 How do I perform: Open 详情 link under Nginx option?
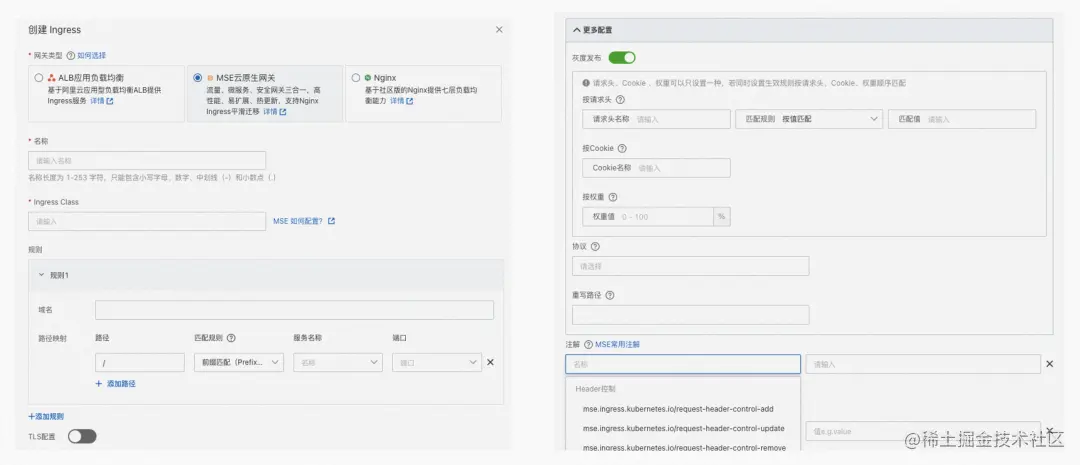(402, 101)
